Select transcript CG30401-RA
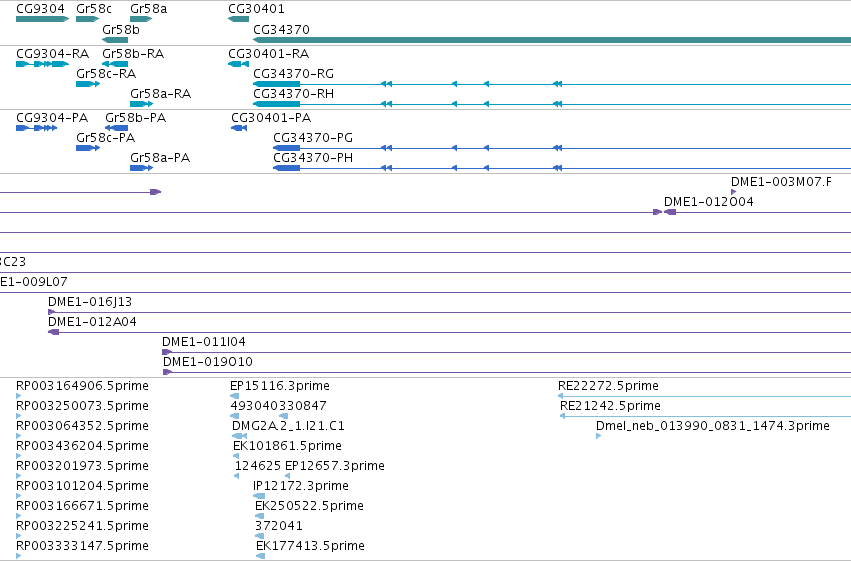The image size is (851, 561). click(238, 64)
